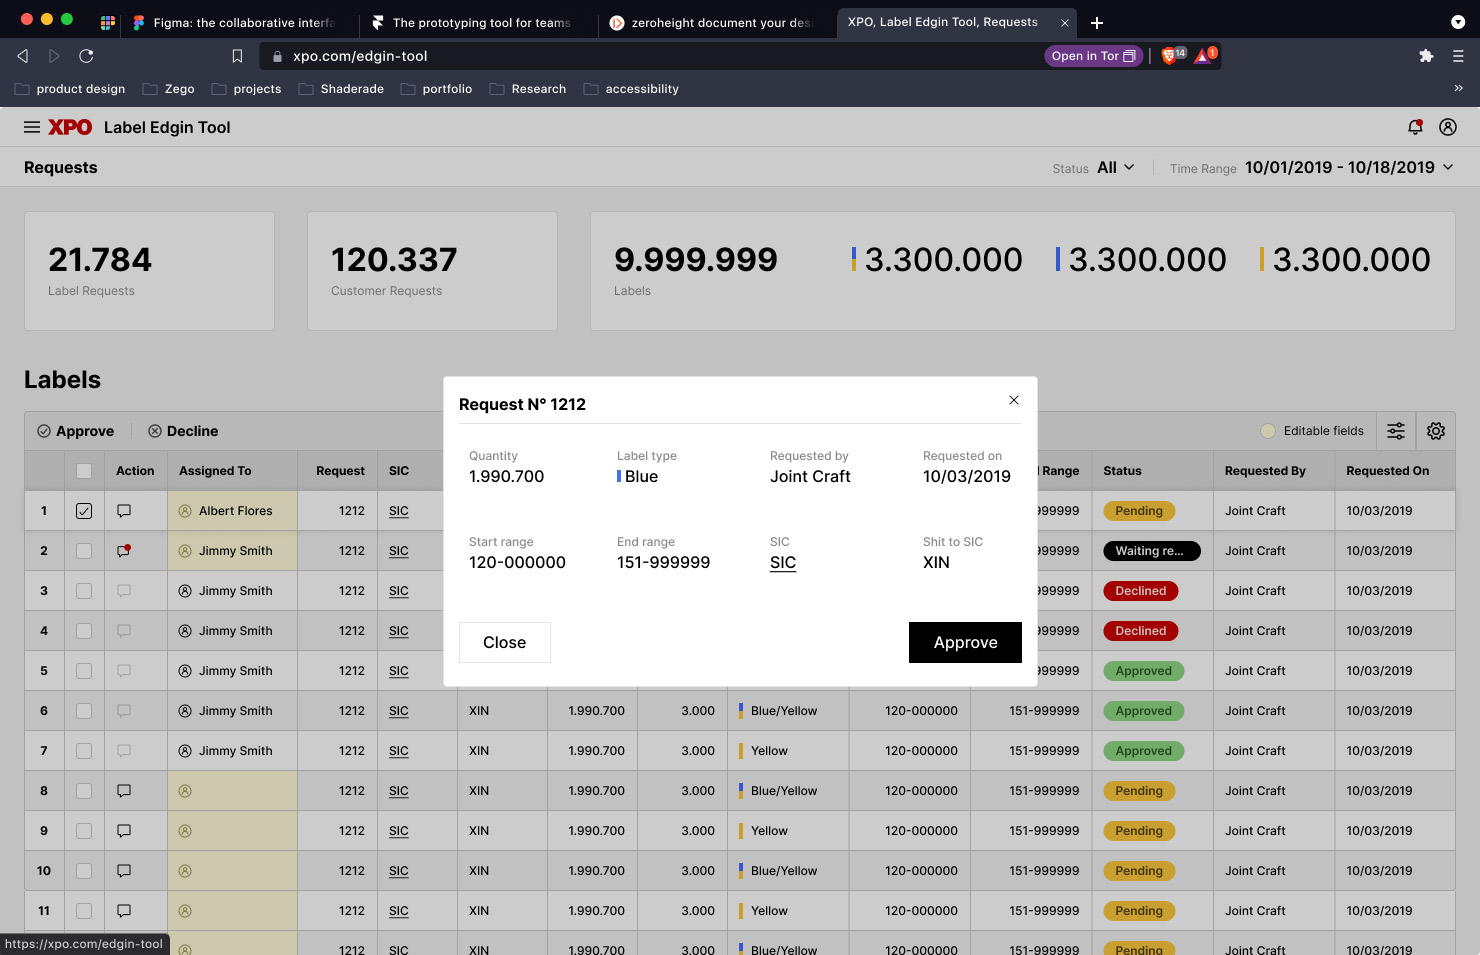Switch to the Figma browser tab
The width and height of the screenshot is (1480, 955).
tap(242, 22)
